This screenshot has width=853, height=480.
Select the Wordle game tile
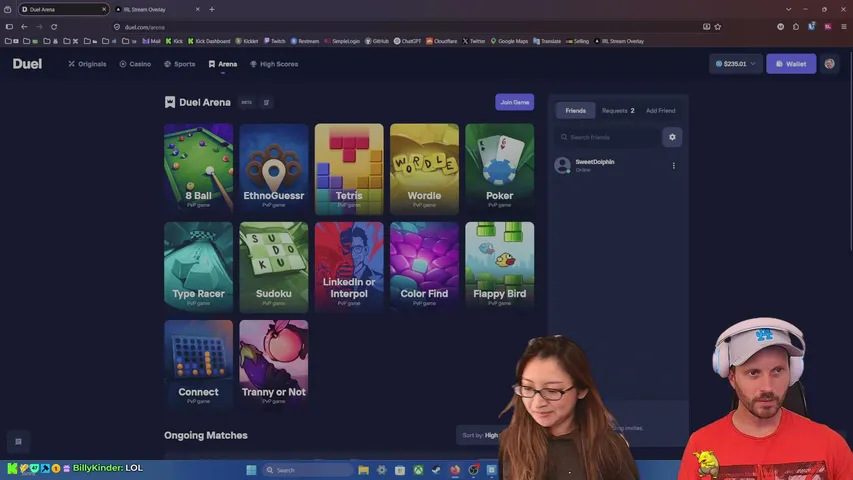click(424, 169)
